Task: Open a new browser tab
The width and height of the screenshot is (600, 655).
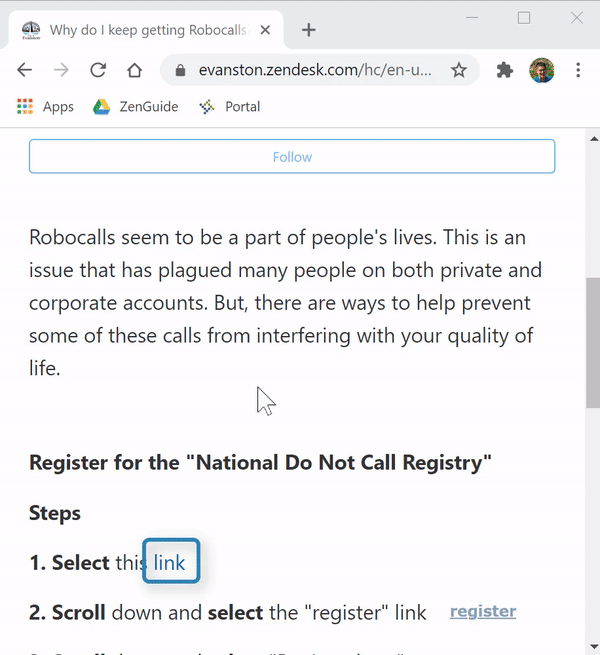Action: click(309, 30)
